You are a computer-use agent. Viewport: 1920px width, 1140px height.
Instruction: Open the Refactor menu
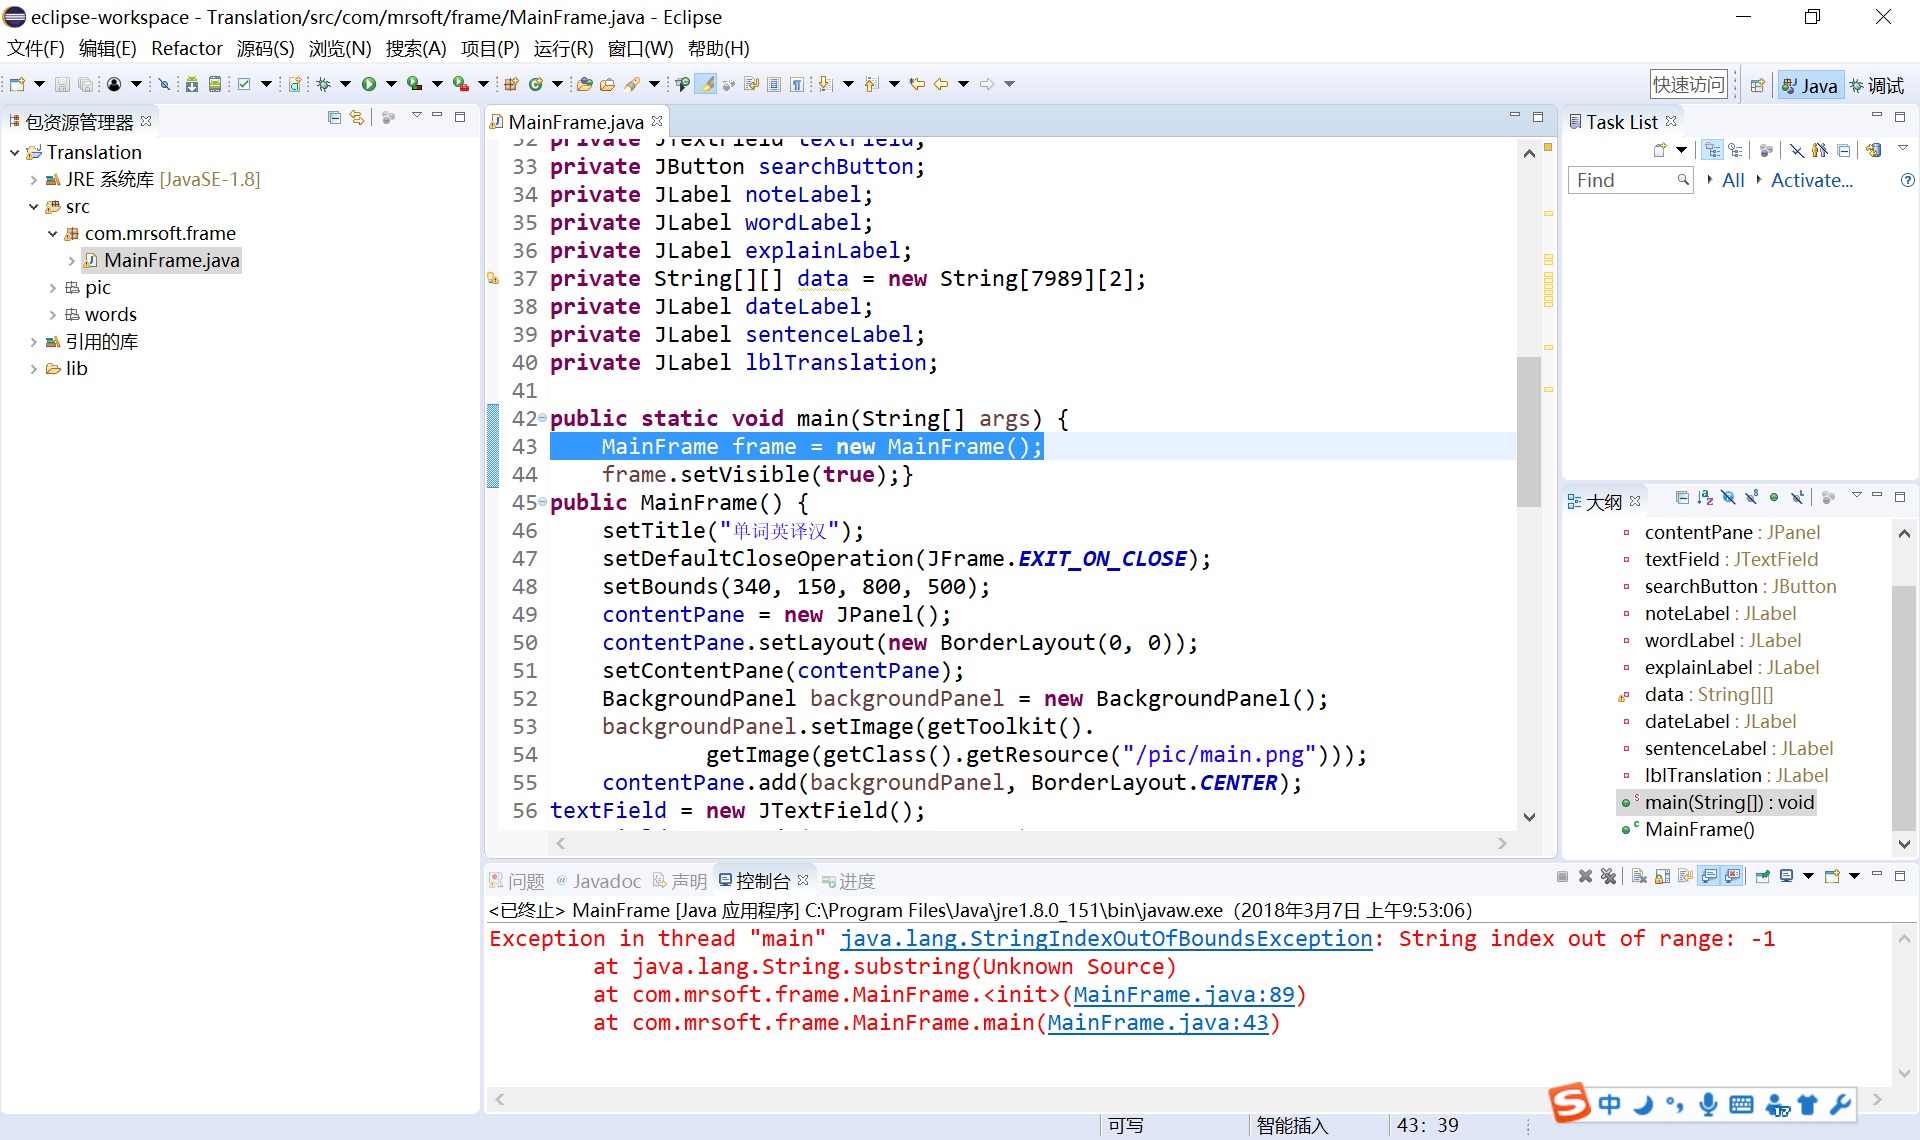point(187,48)
